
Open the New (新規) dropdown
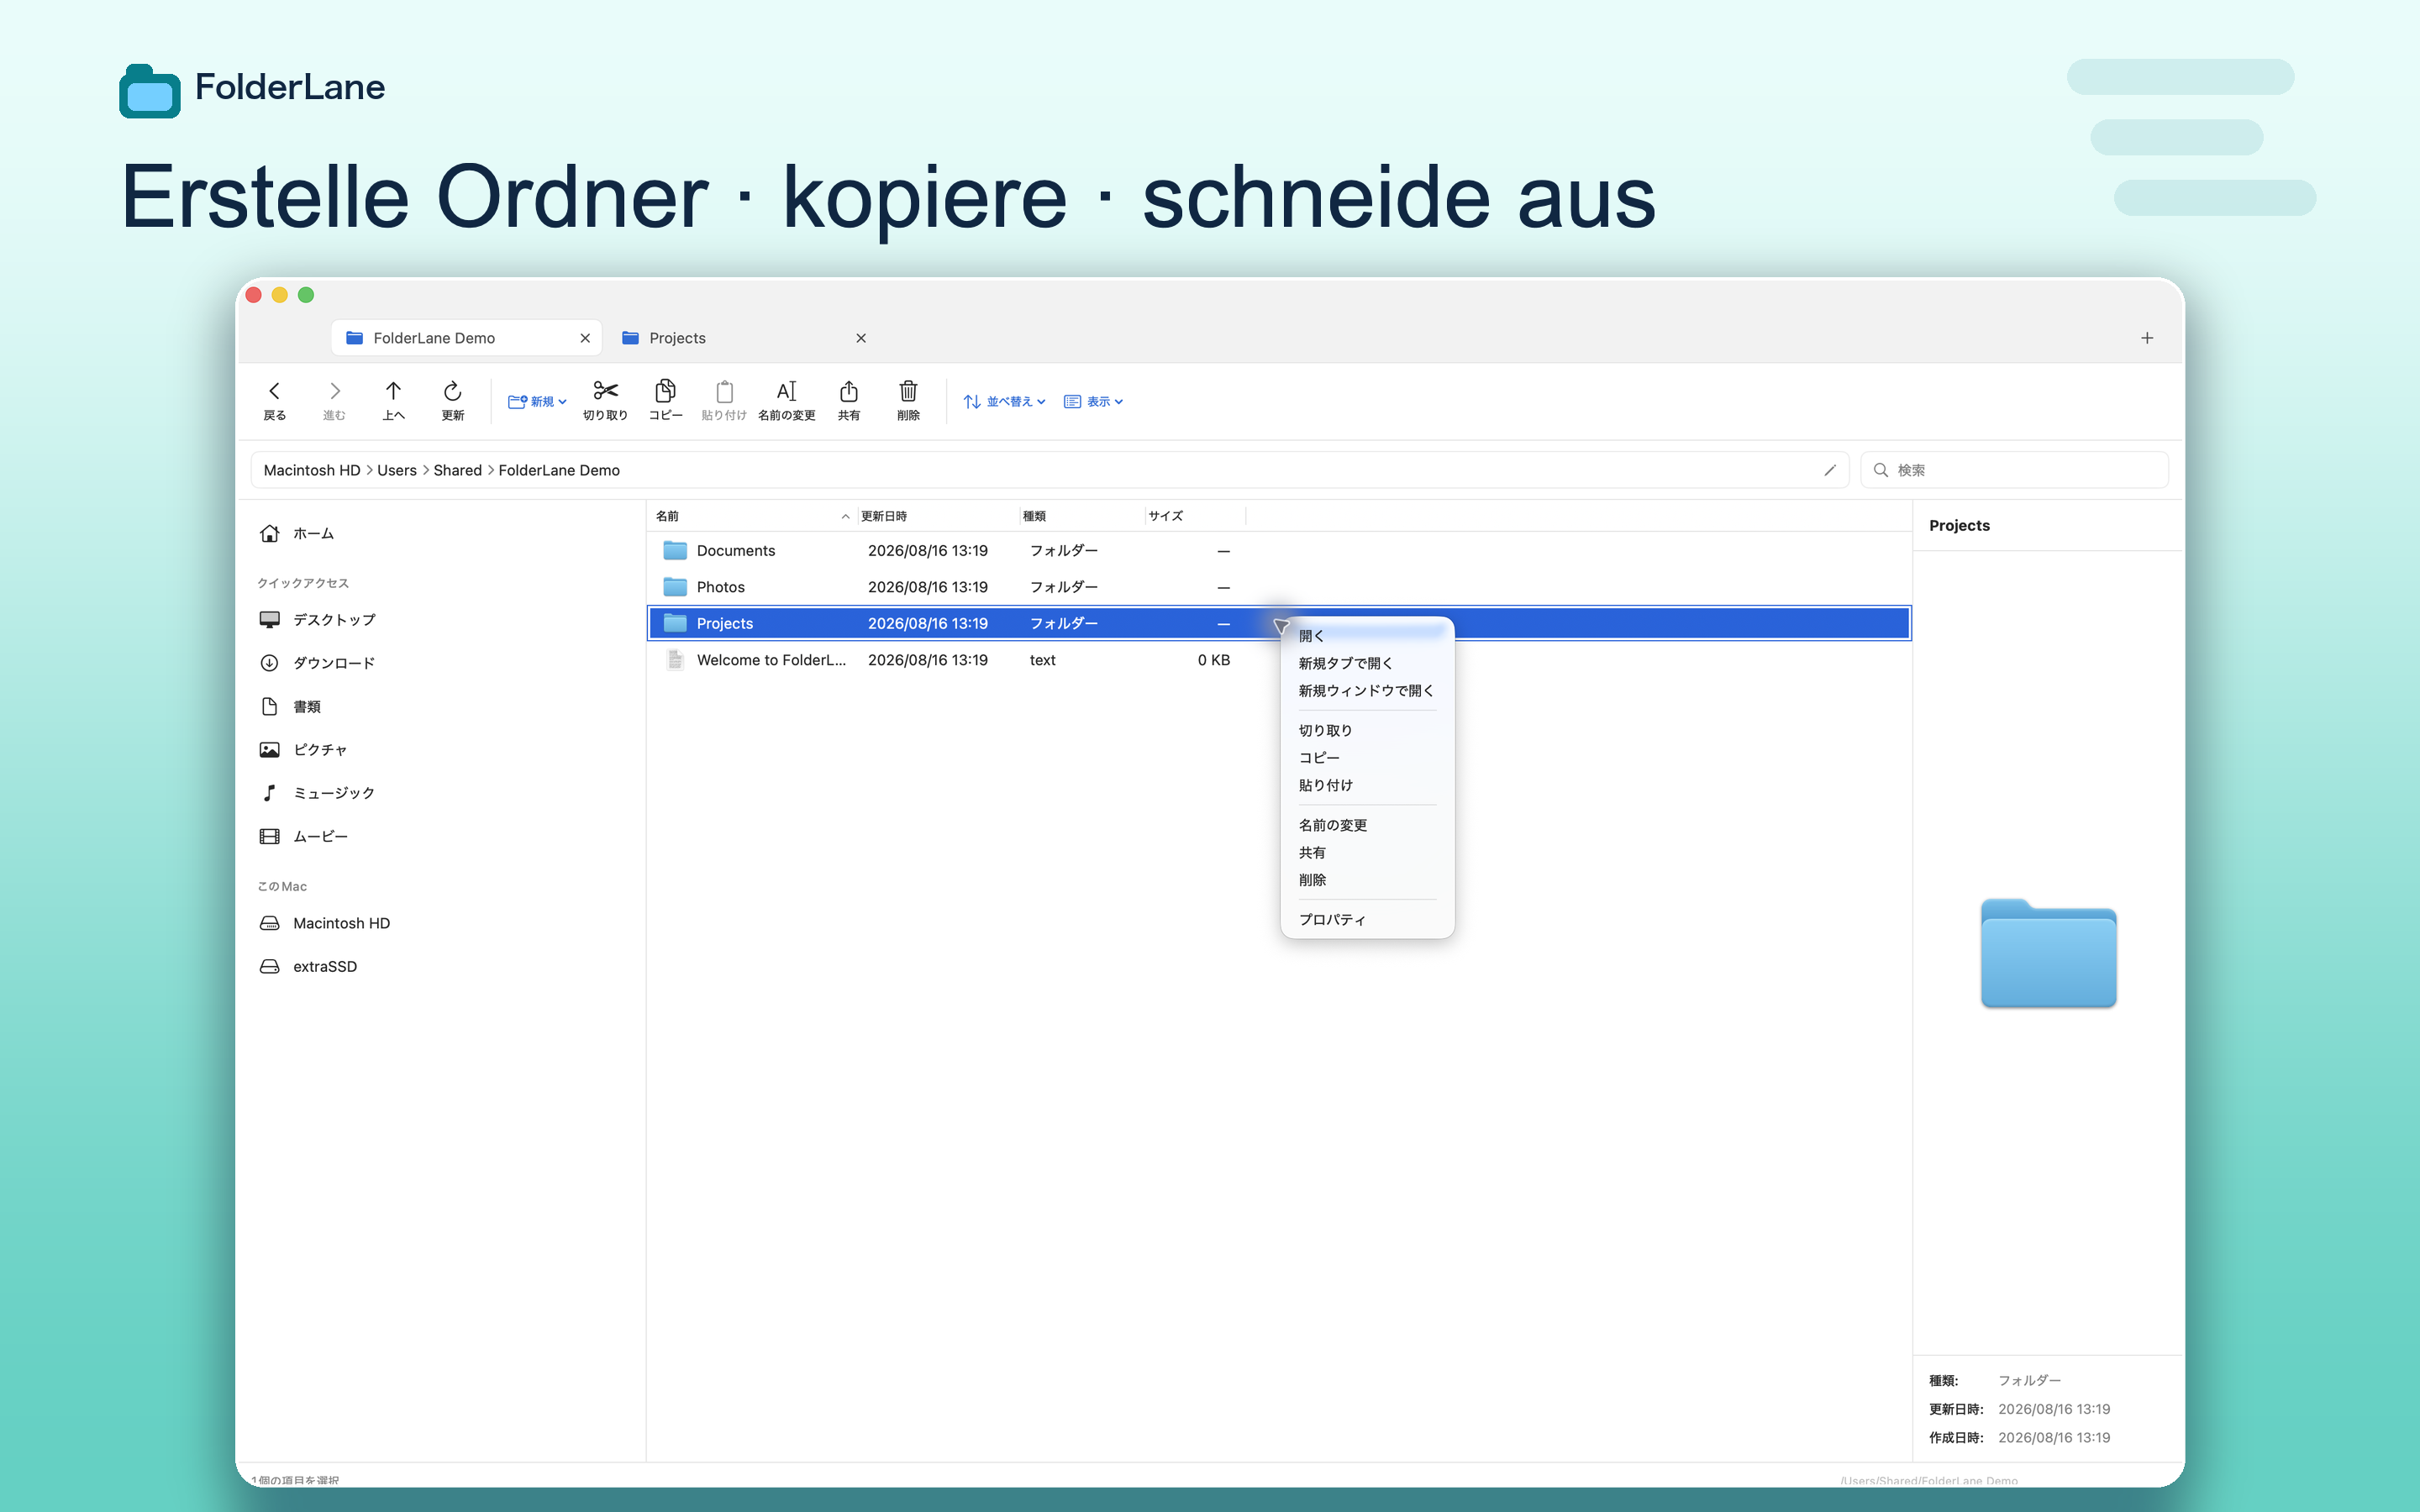coord(537,401)
